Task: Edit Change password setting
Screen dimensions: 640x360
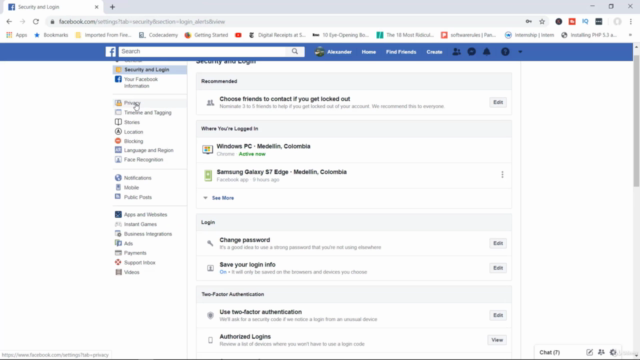Action: (498, 243)
